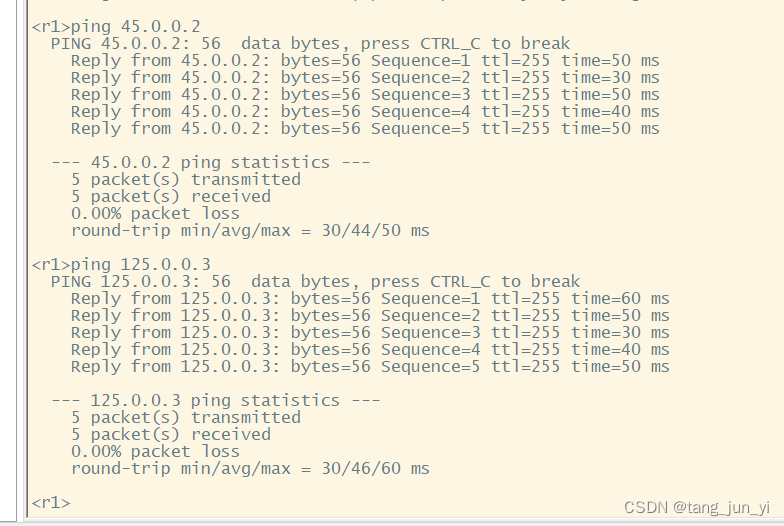Image resolution: width=784 pixels, height=526 pixels.
Task: Select the 125.0.0.3 reply with Sequence=1
Action: pyautogui.click(x=370, y=298)
